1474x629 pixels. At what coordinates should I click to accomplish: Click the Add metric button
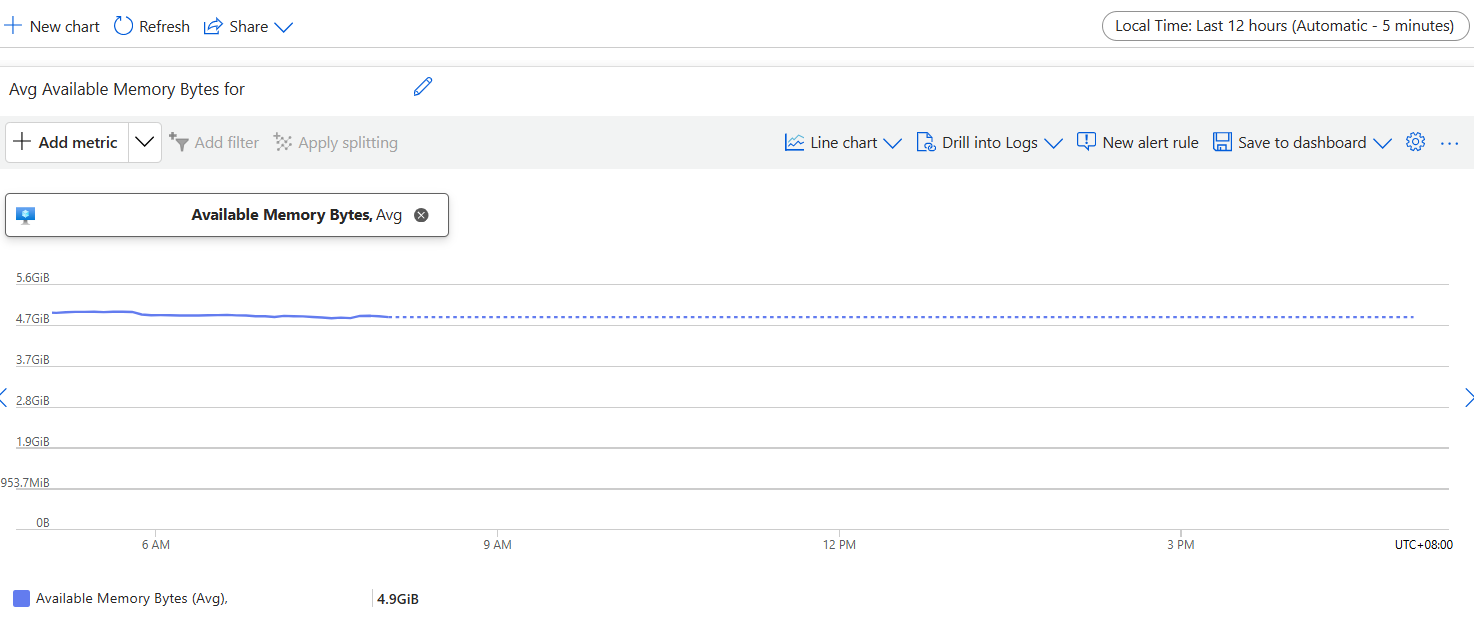(x=67, y=142)
